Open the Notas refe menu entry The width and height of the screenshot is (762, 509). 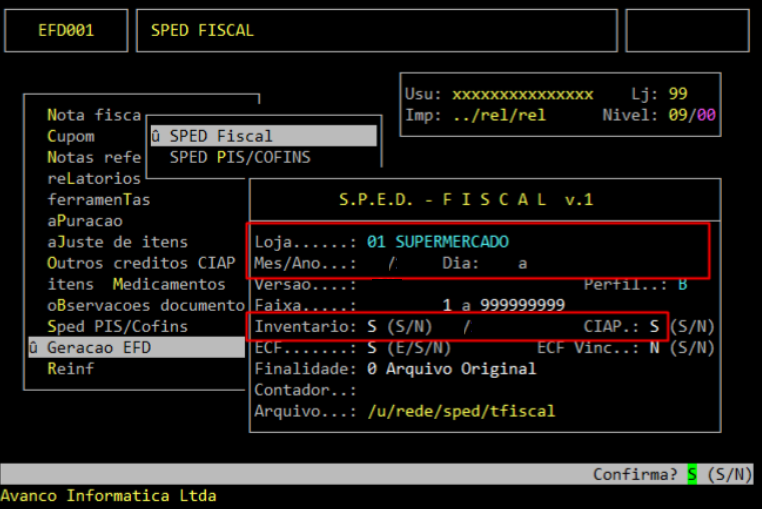point(94,158)
